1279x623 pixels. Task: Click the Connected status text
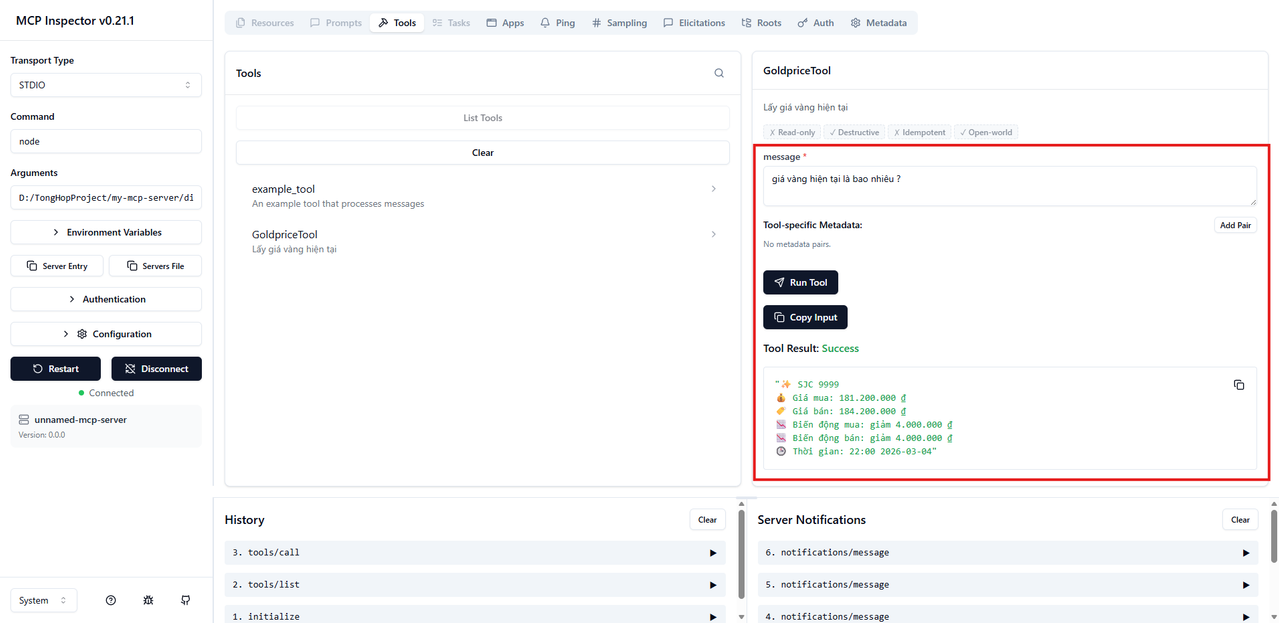tap(111, 393)
